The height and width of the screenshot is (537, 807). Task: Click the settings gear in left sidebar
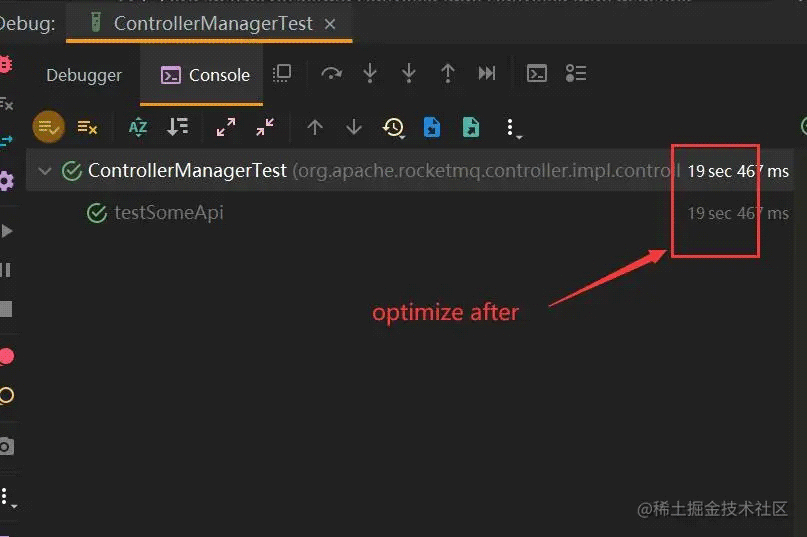[6, 181]
